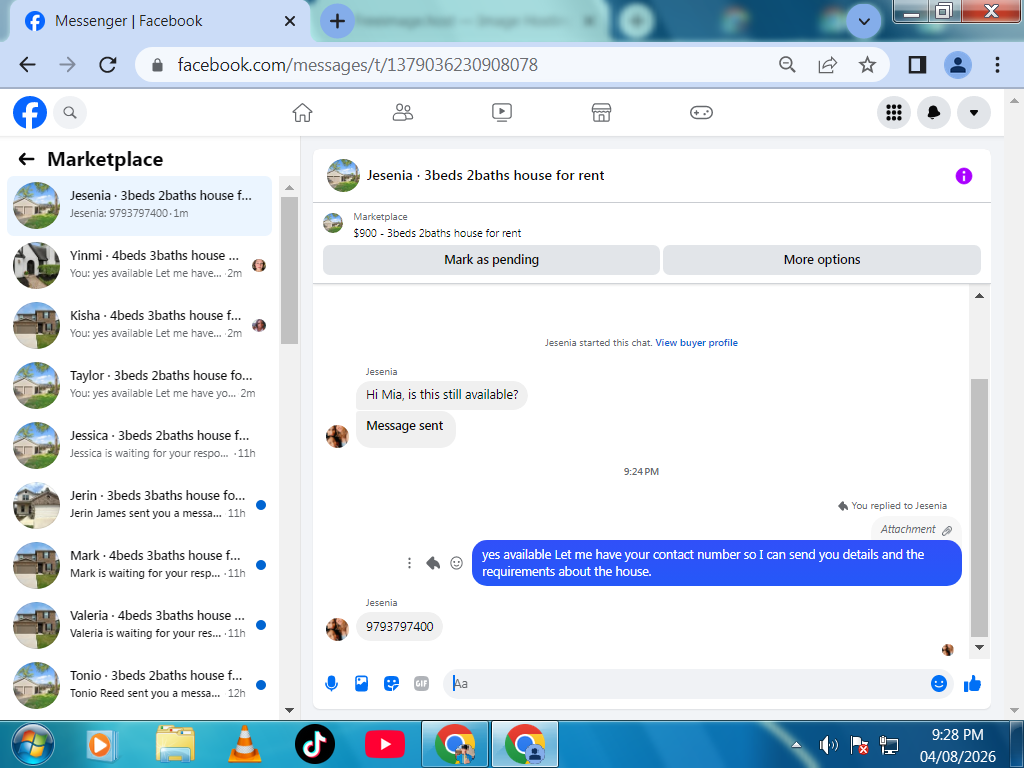Reload the page with the refresh icon
1024x768 pixels.
tap(108, 65)
